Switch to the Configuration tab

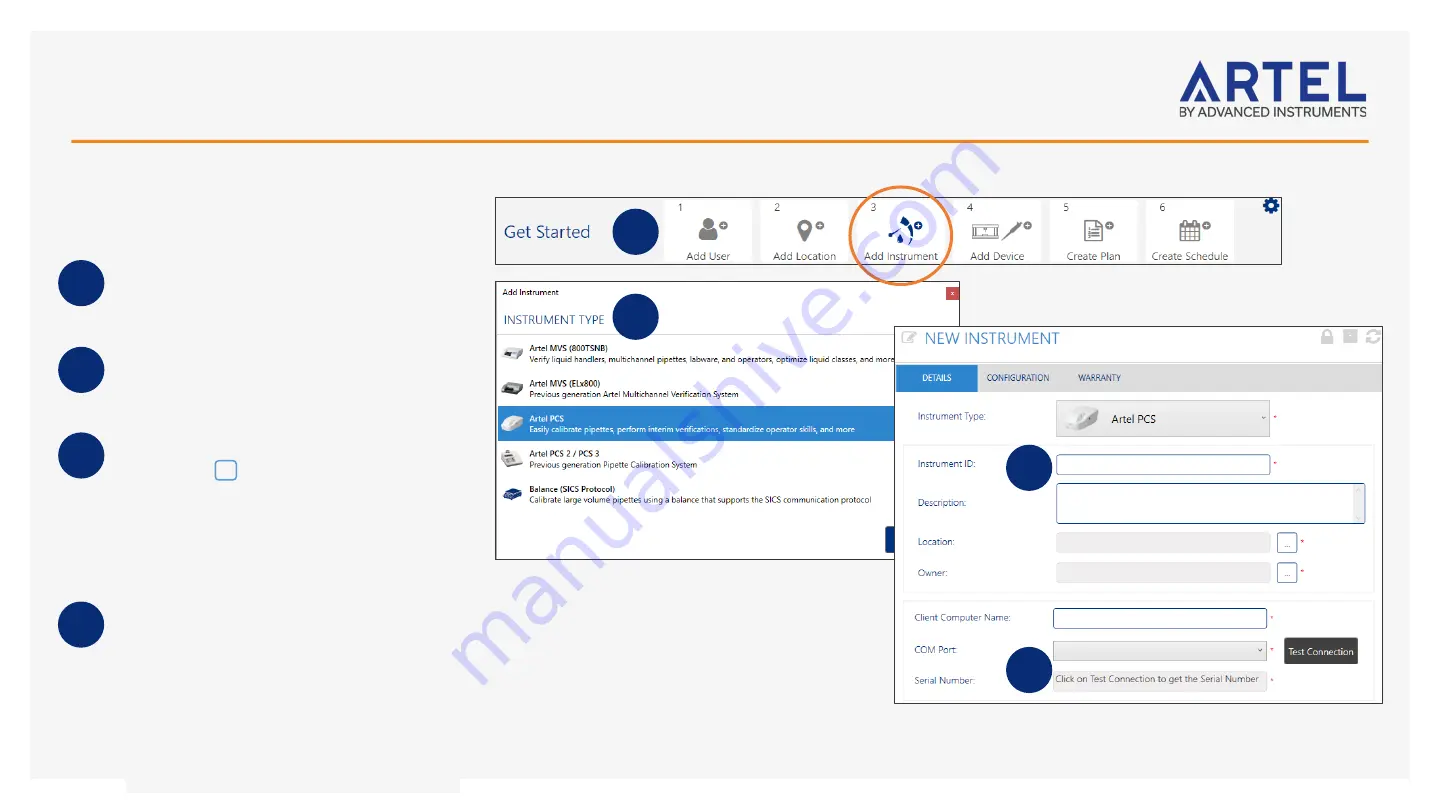pos(1018,378)
